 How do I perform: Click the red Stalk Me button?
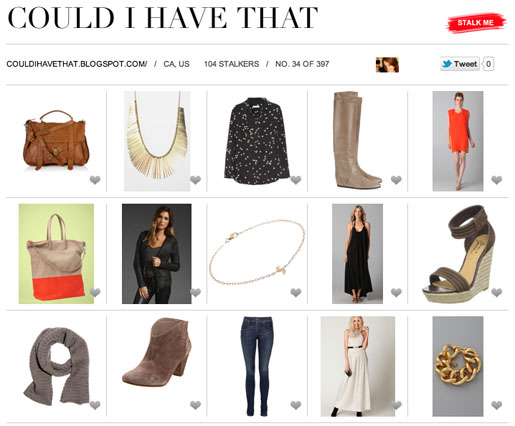click(476, 23)
